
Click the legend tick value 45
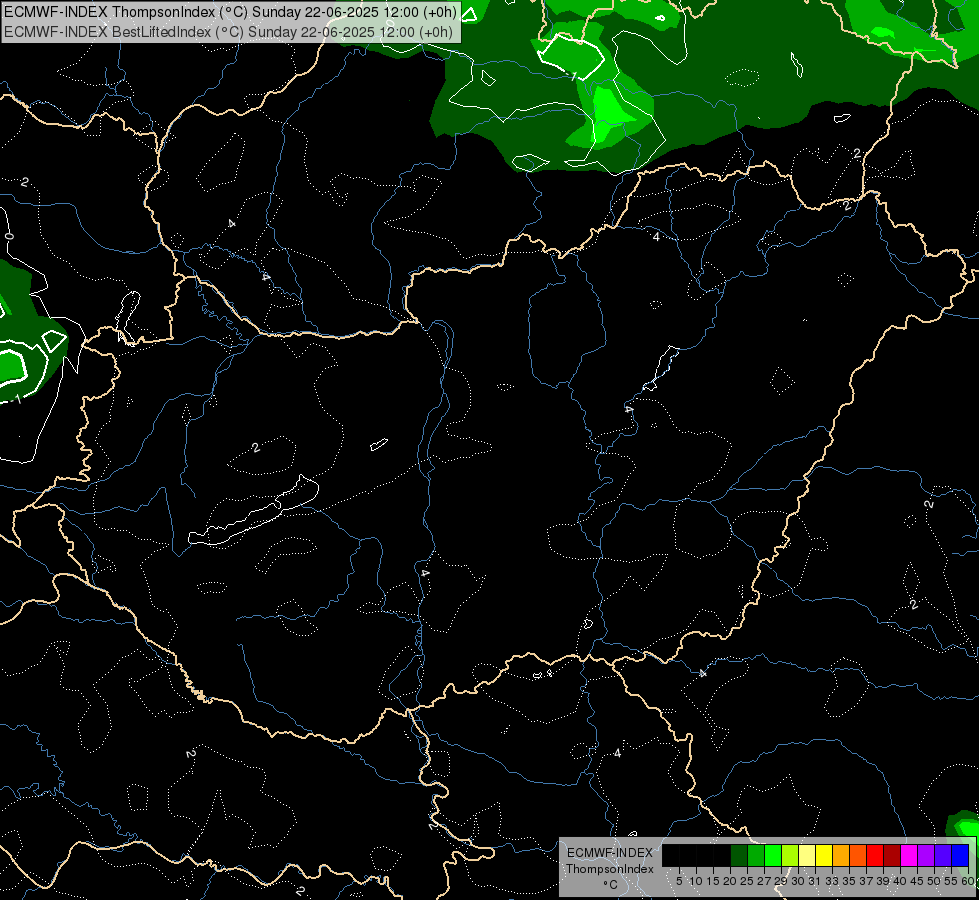tap(917, 881)
